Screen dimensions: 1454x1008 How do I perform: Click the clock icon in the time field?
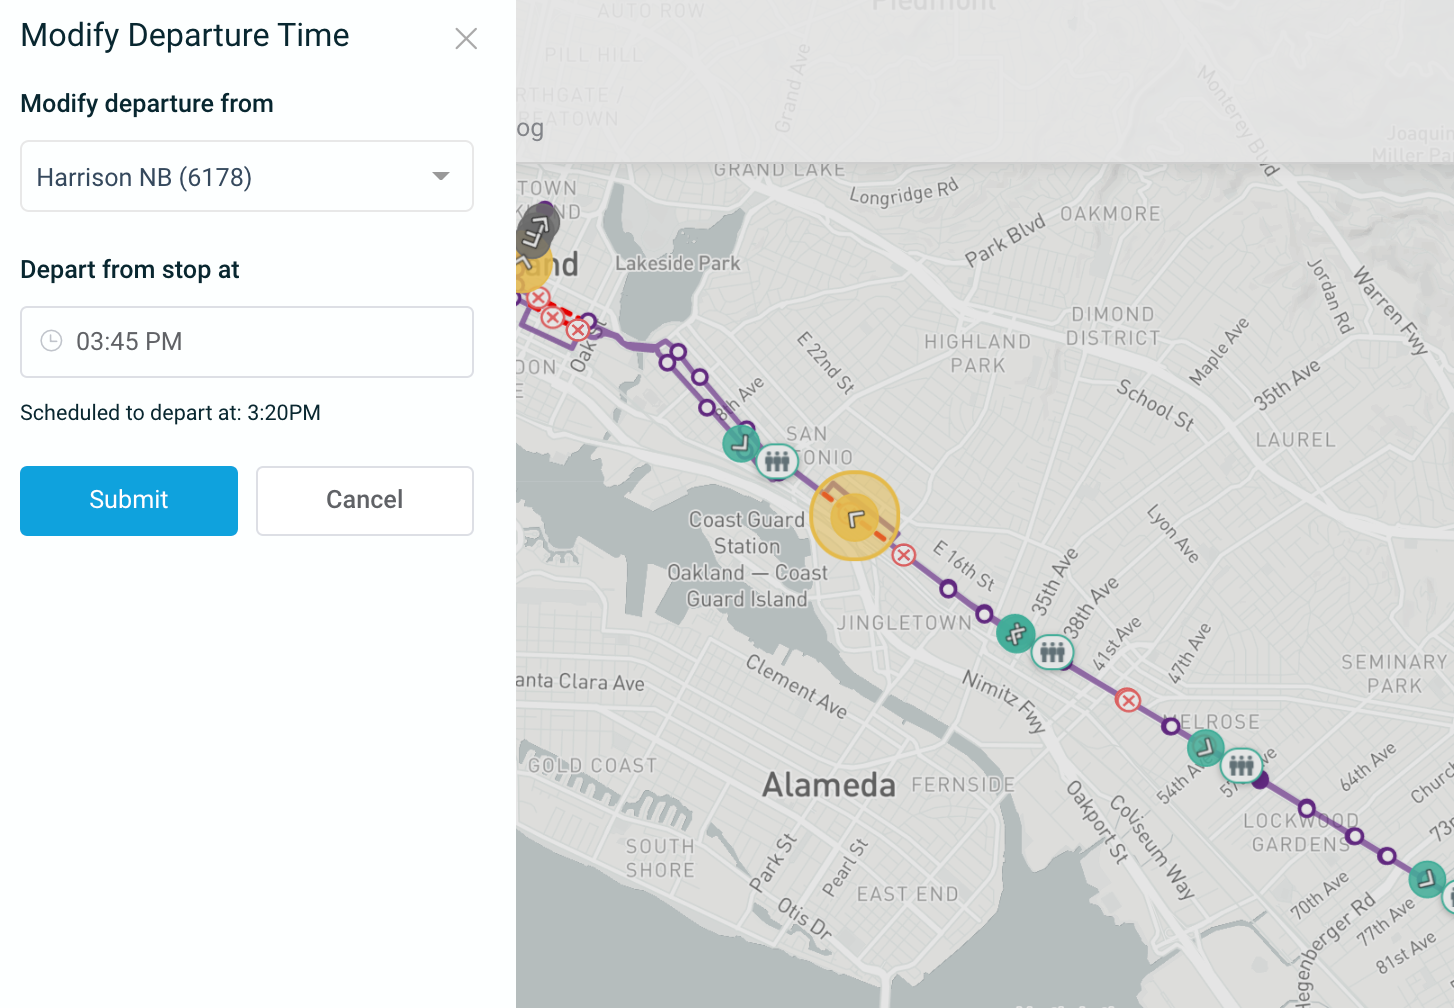pos(51,341)
